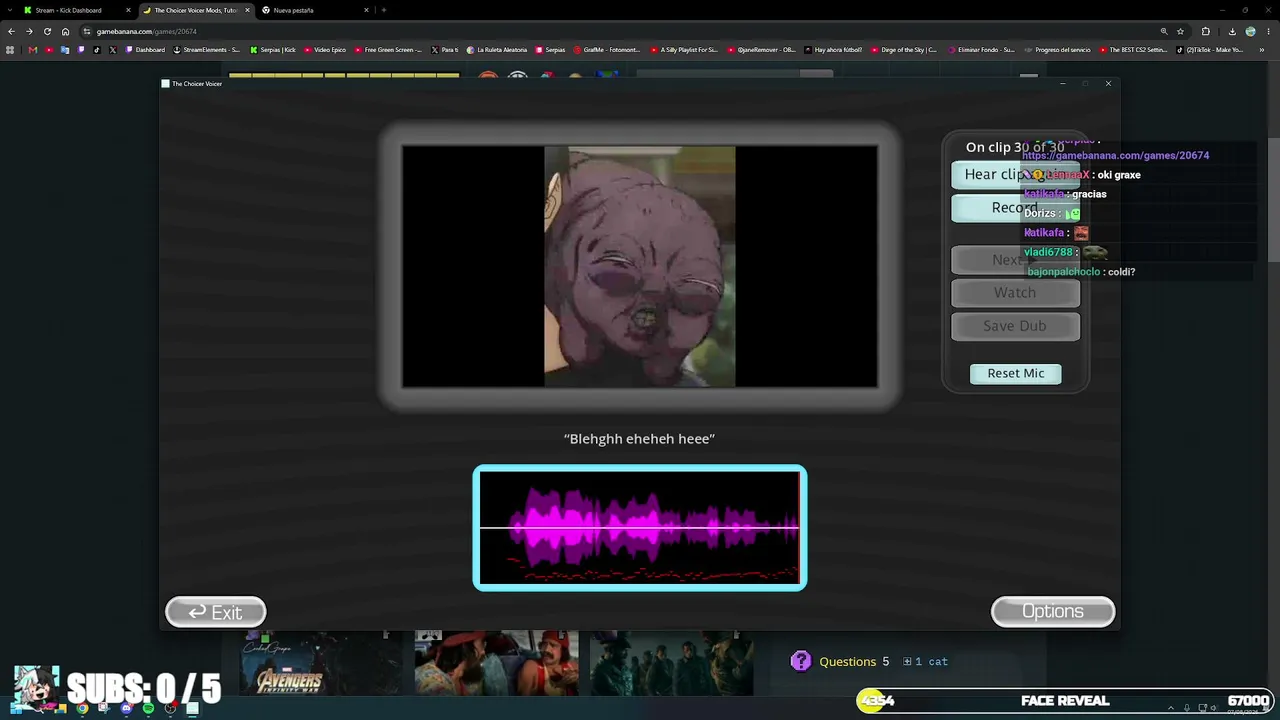Bookmark this page with the star

coord(1180,31)
